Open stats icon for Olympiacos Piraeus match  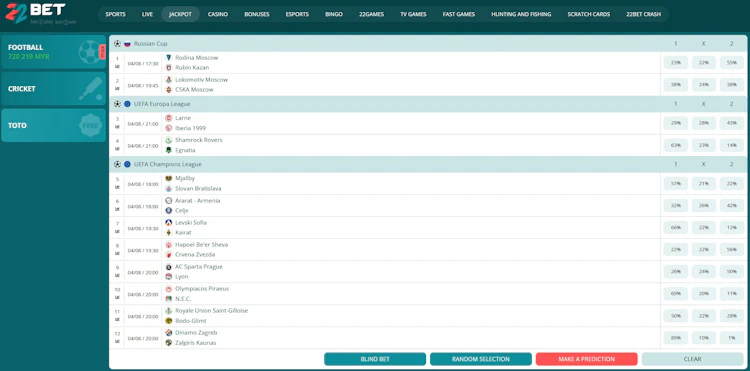click(x=117, y=297)
